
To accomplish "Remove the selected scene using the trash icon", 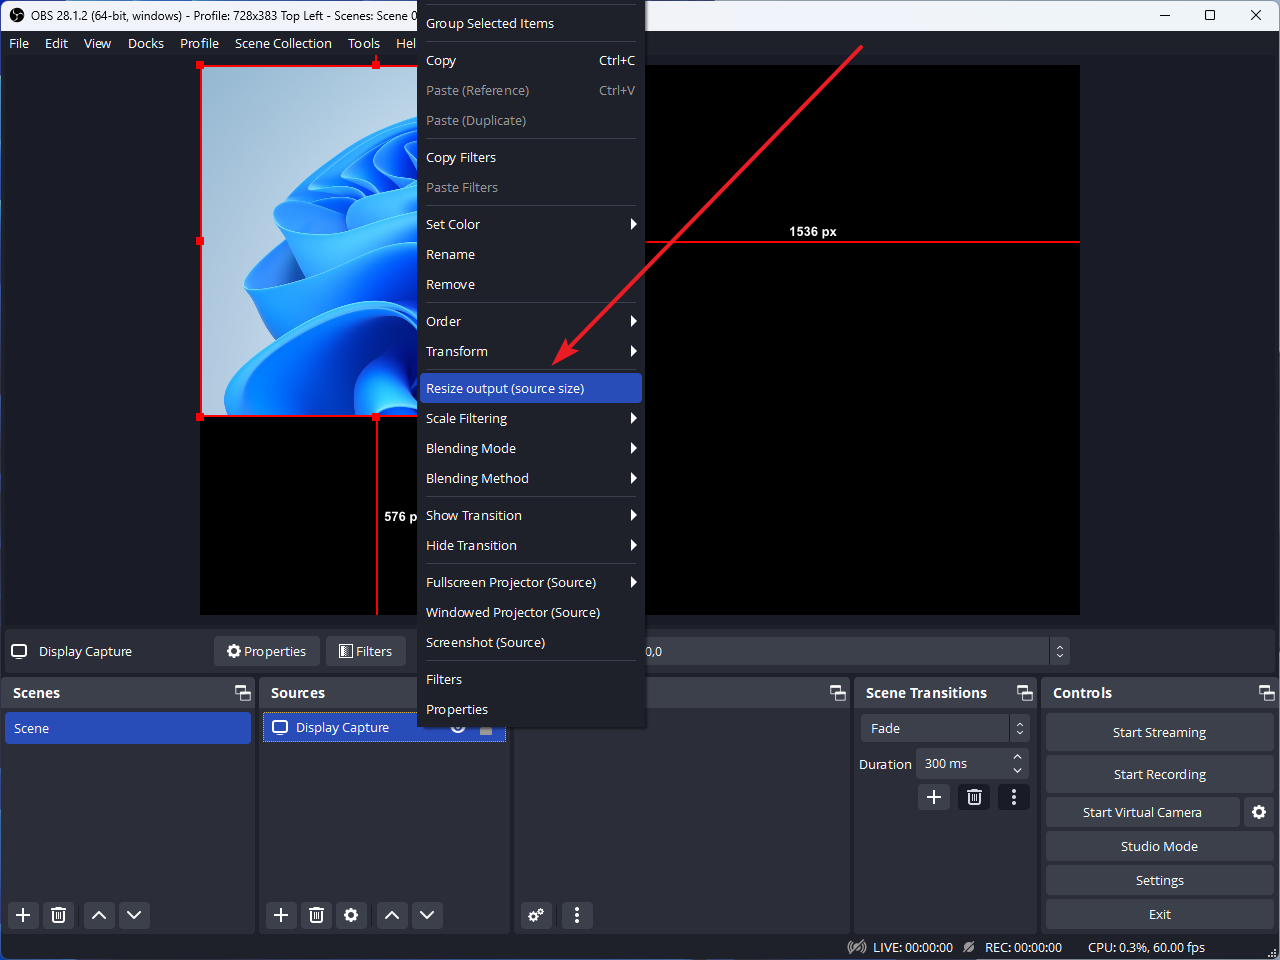I will pos(59,915).
